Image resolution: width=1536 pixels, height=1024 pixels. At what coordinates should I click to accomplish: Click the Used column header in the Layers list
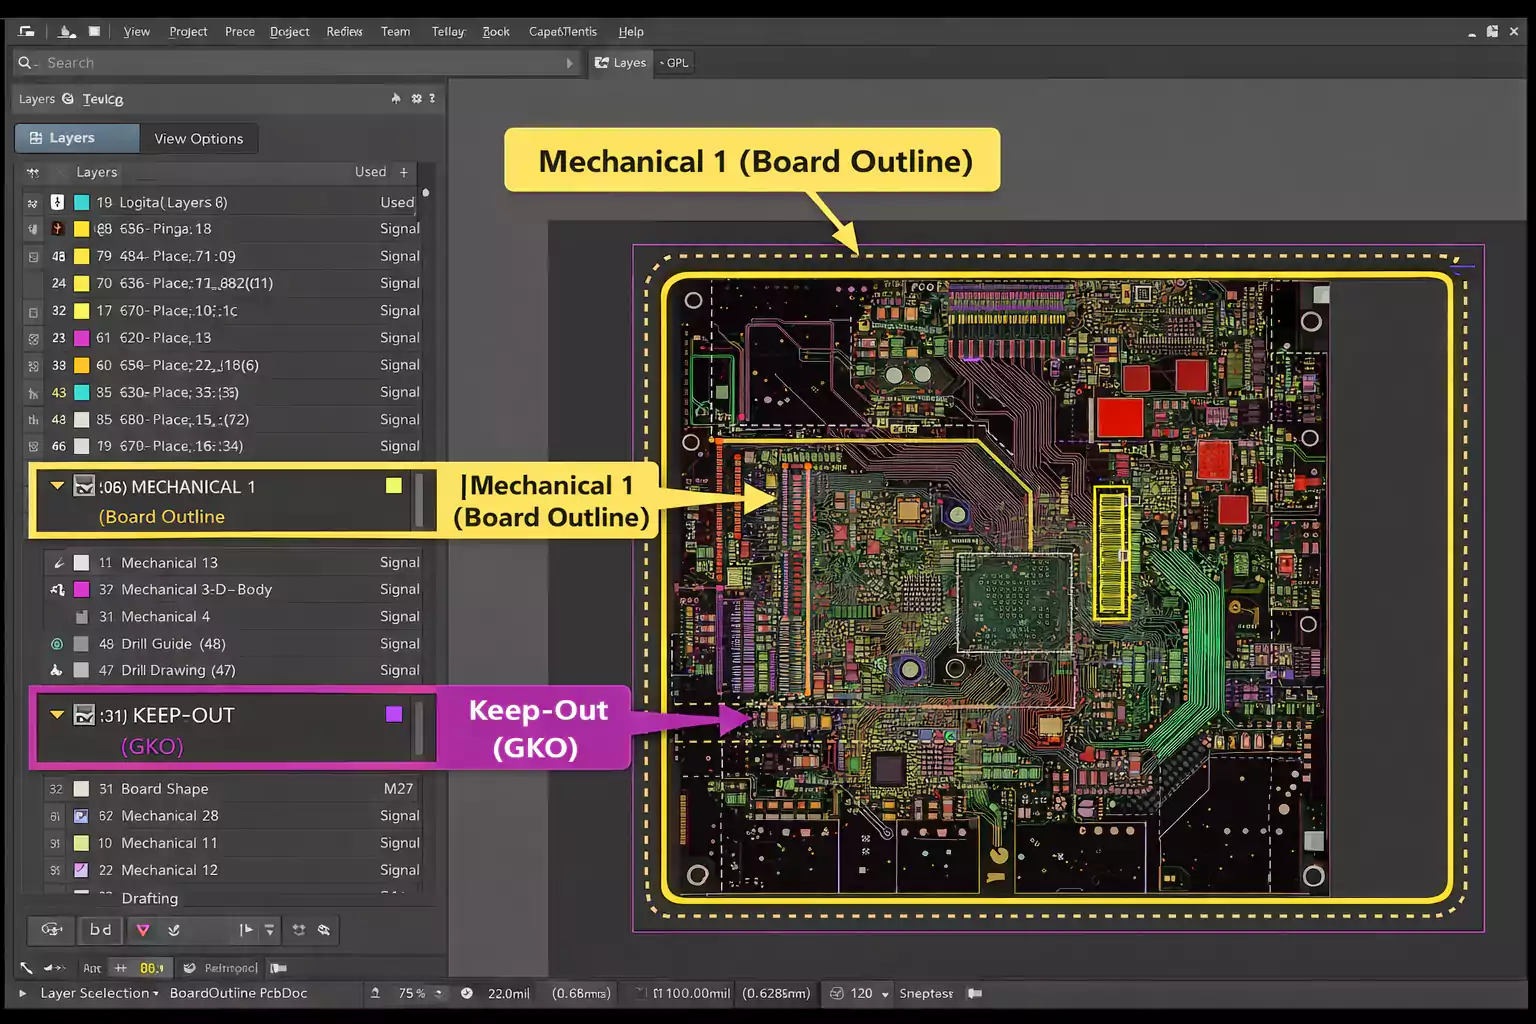click(371, 171)
